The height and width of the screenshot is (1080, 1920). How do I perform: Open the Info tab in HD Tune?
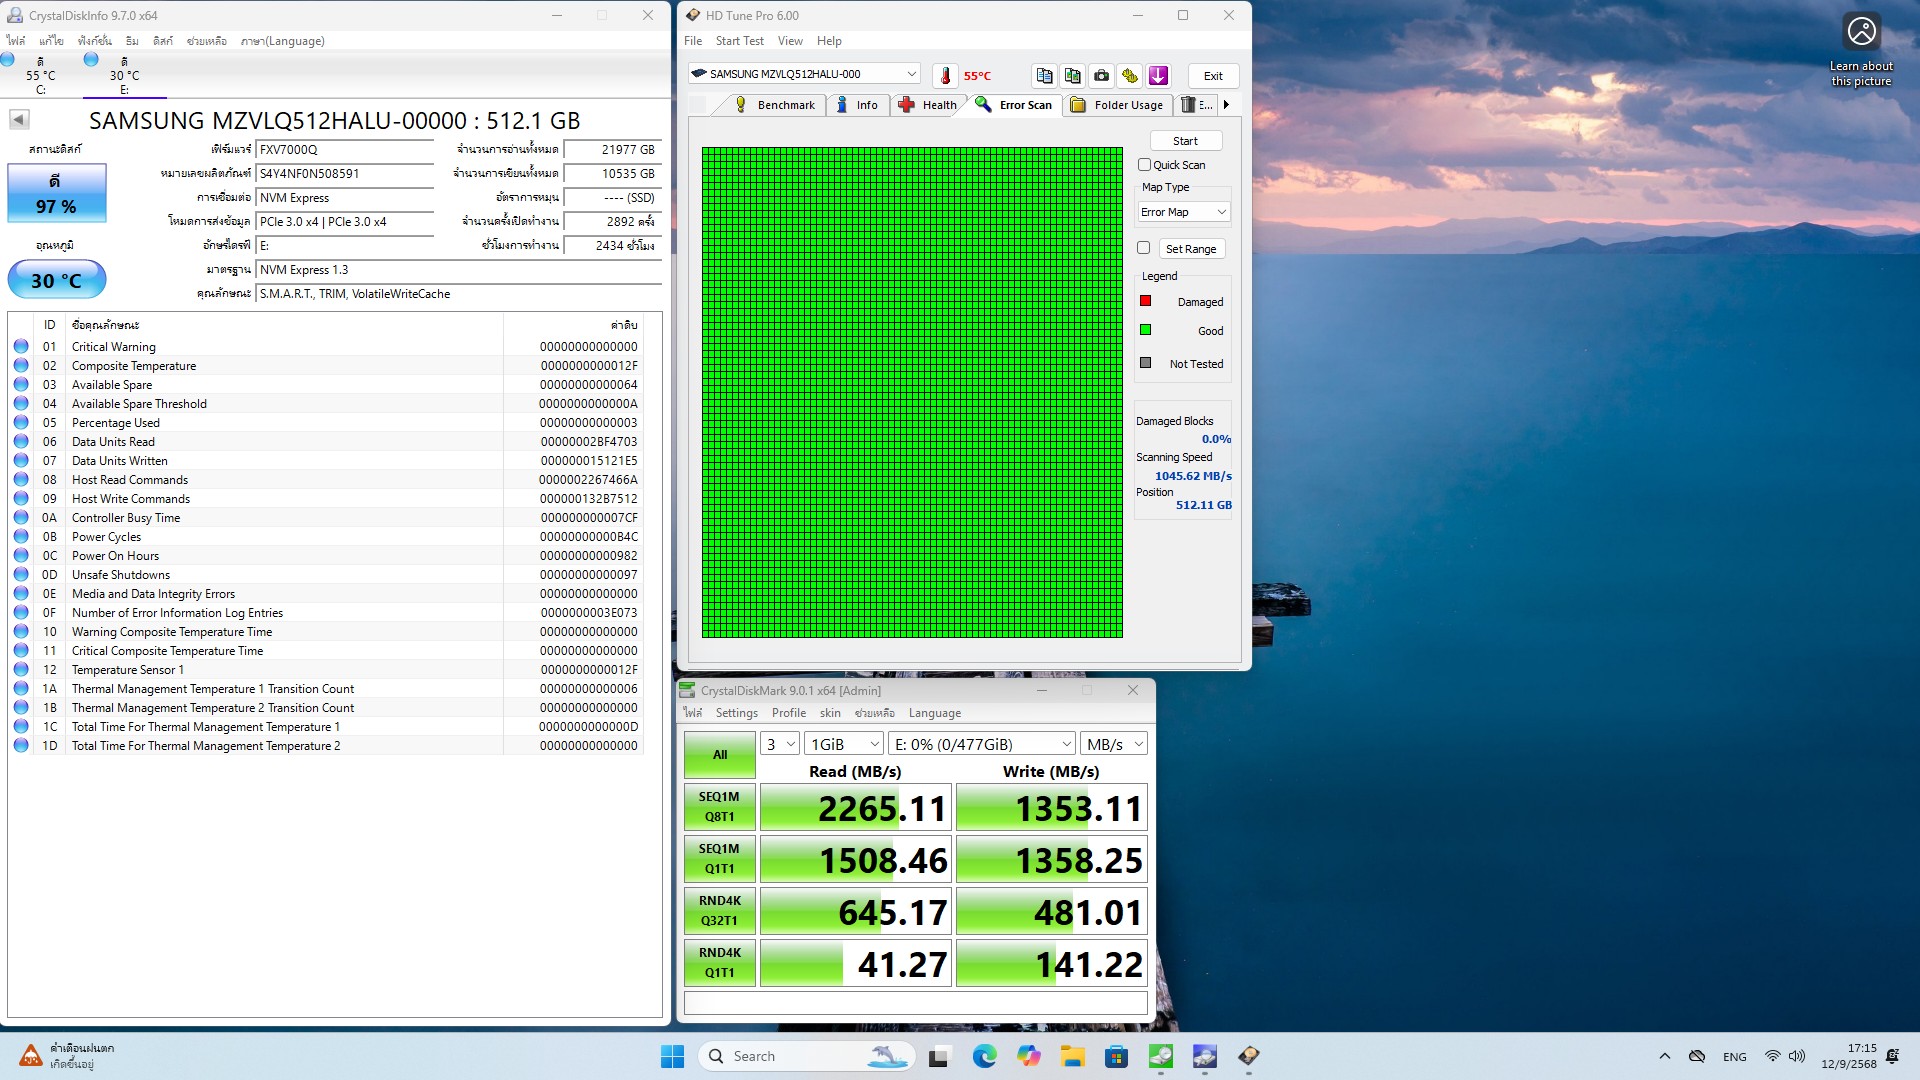coord(857,105)
